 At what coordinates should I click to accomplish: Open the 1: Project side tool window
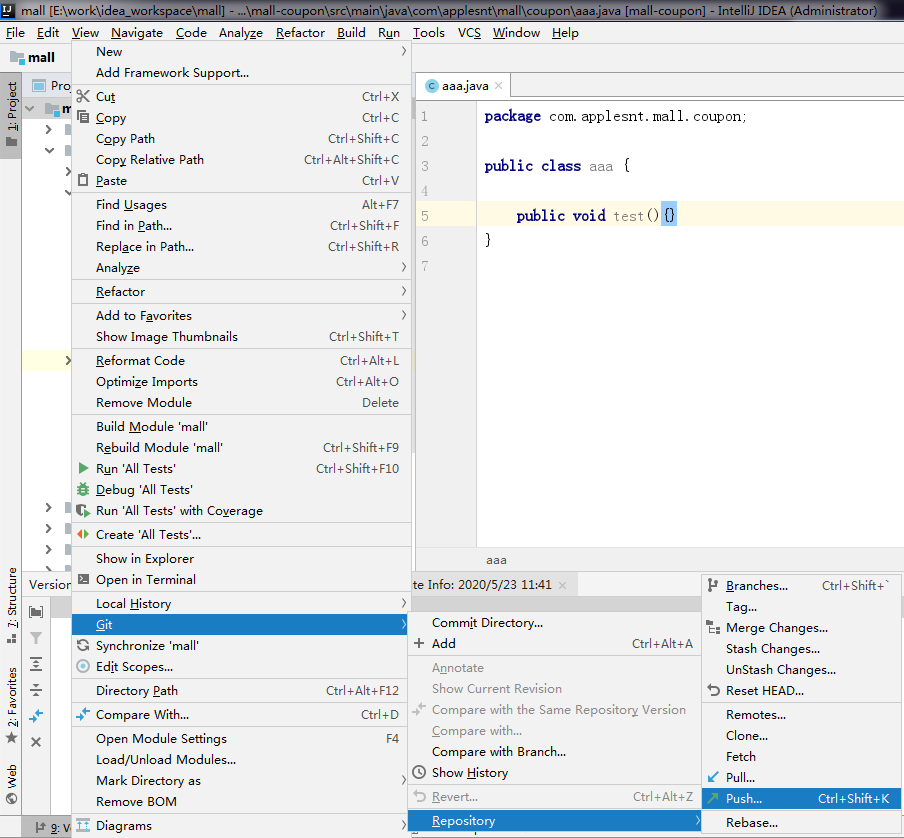coord(12,114)
